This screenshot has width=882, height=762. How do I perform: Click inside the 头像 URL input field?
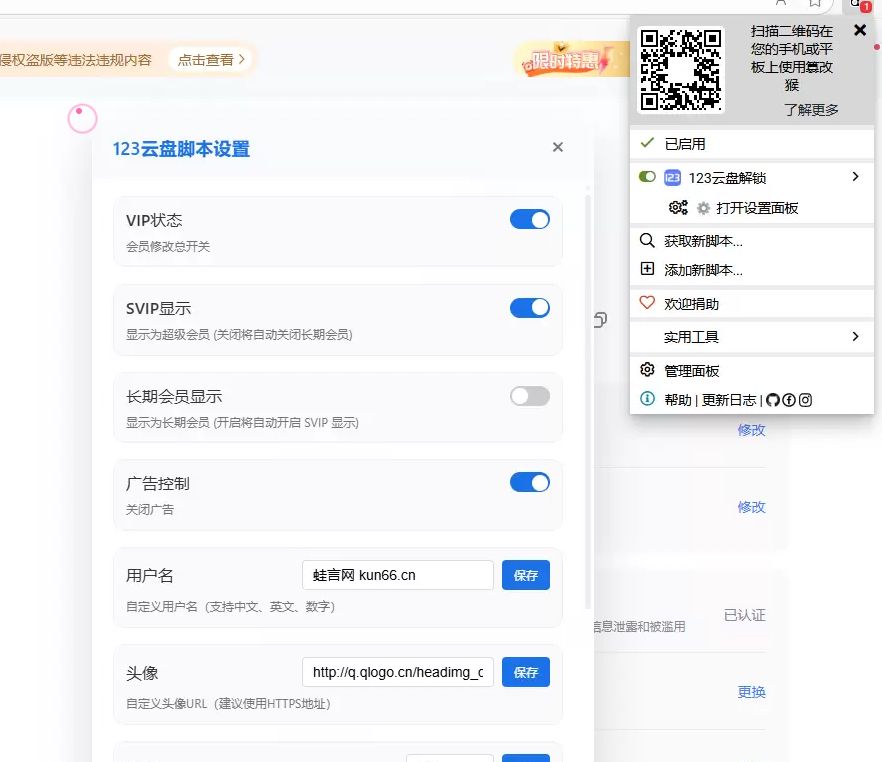click(397, 672)
